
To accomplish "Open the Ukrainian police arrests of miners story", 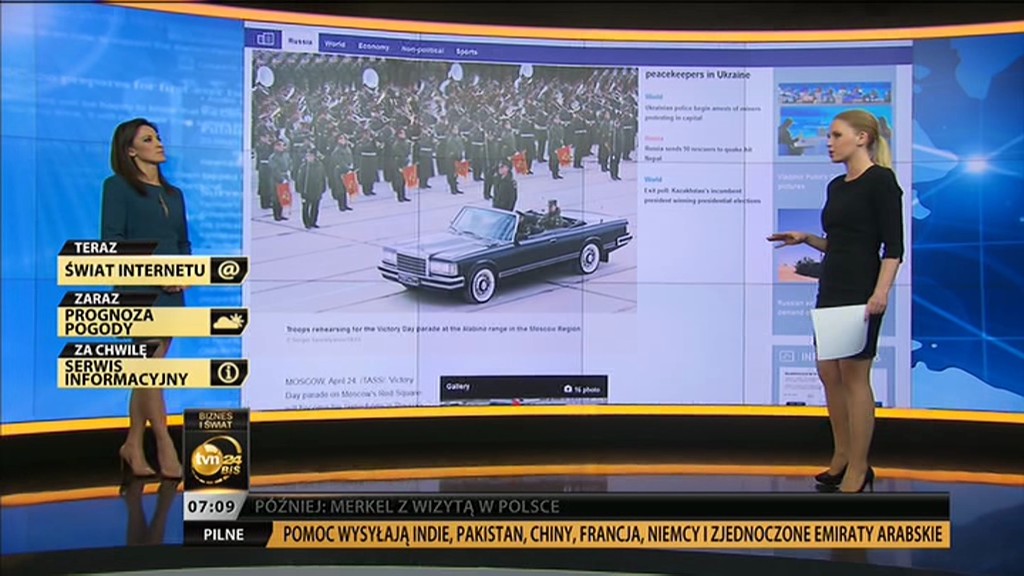I will point(702,113).
